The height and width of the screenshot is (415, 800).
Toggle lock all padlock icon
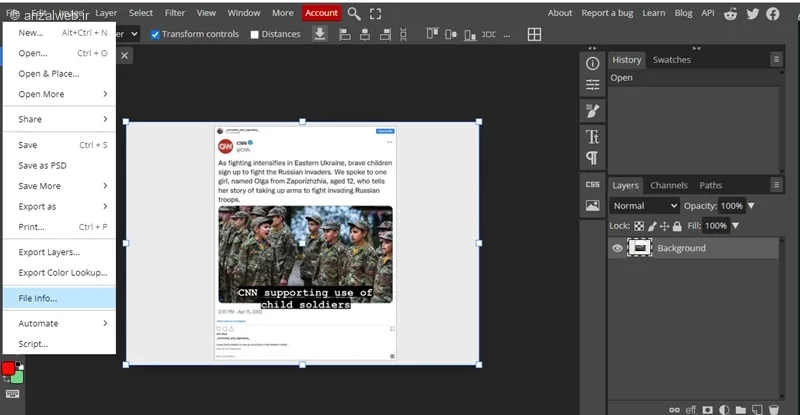click(677, 226)
